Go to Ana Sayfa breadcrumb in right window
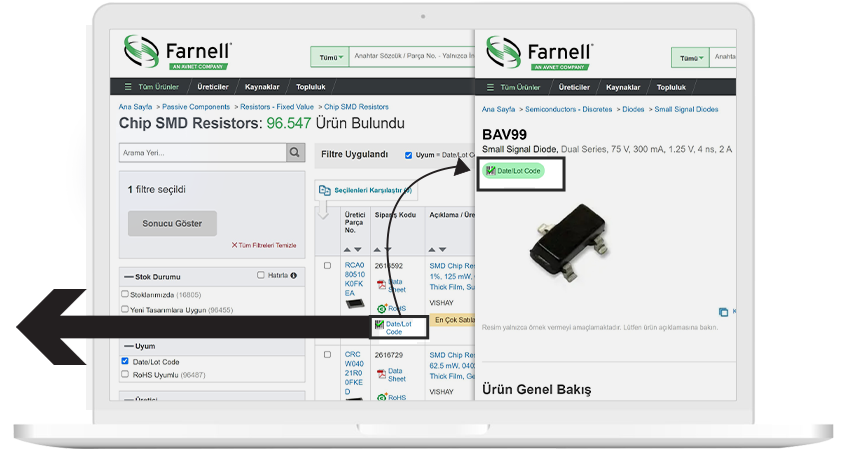Viewport: 850px width, 454px height. click(x=498, y=109)
